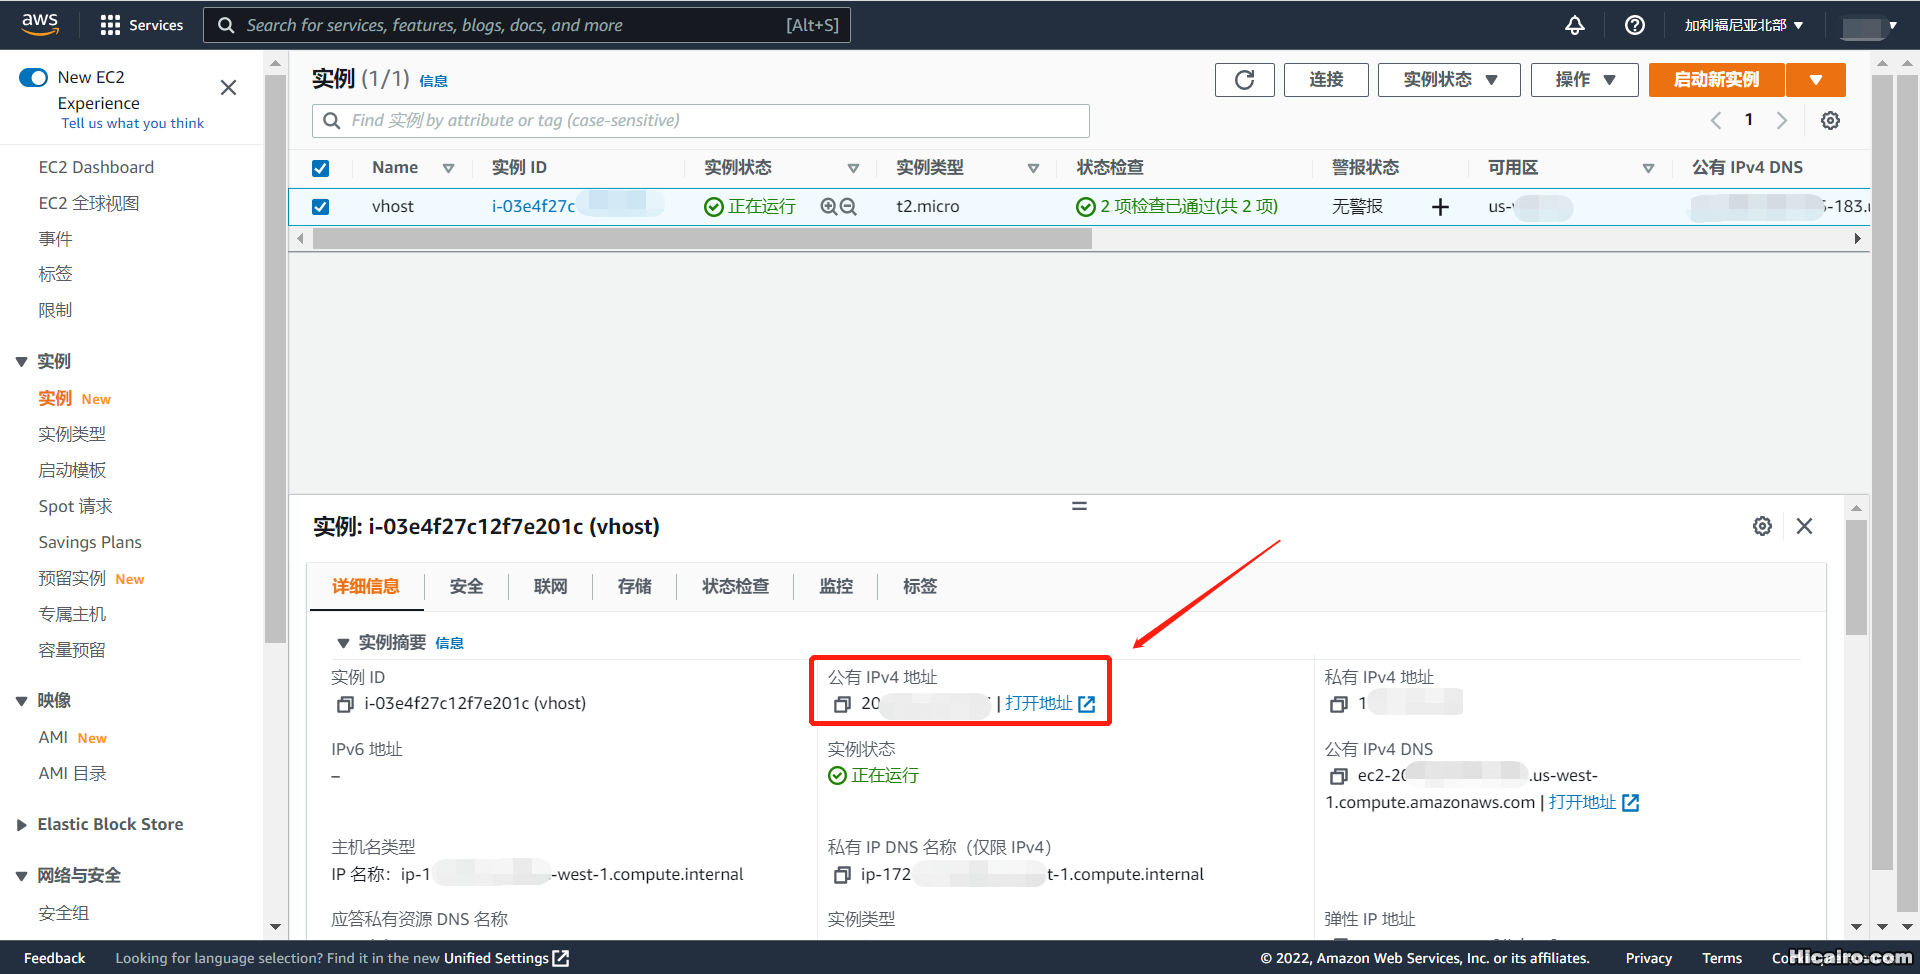Open the 操作 actions dropdown

(1584, 80)
